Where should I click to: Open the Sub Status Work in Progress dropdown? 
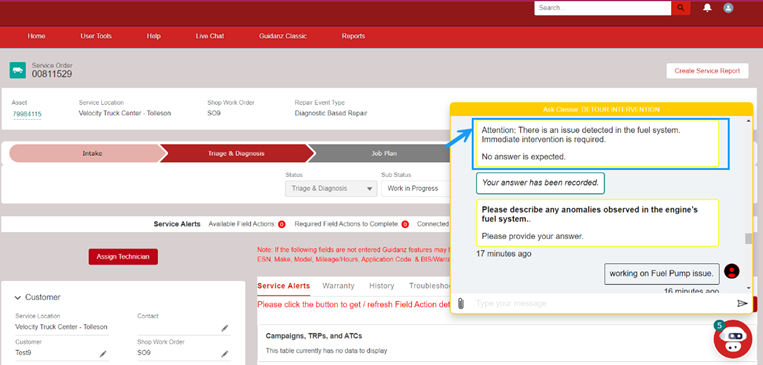pyautogui.click(x=416, y=188)
